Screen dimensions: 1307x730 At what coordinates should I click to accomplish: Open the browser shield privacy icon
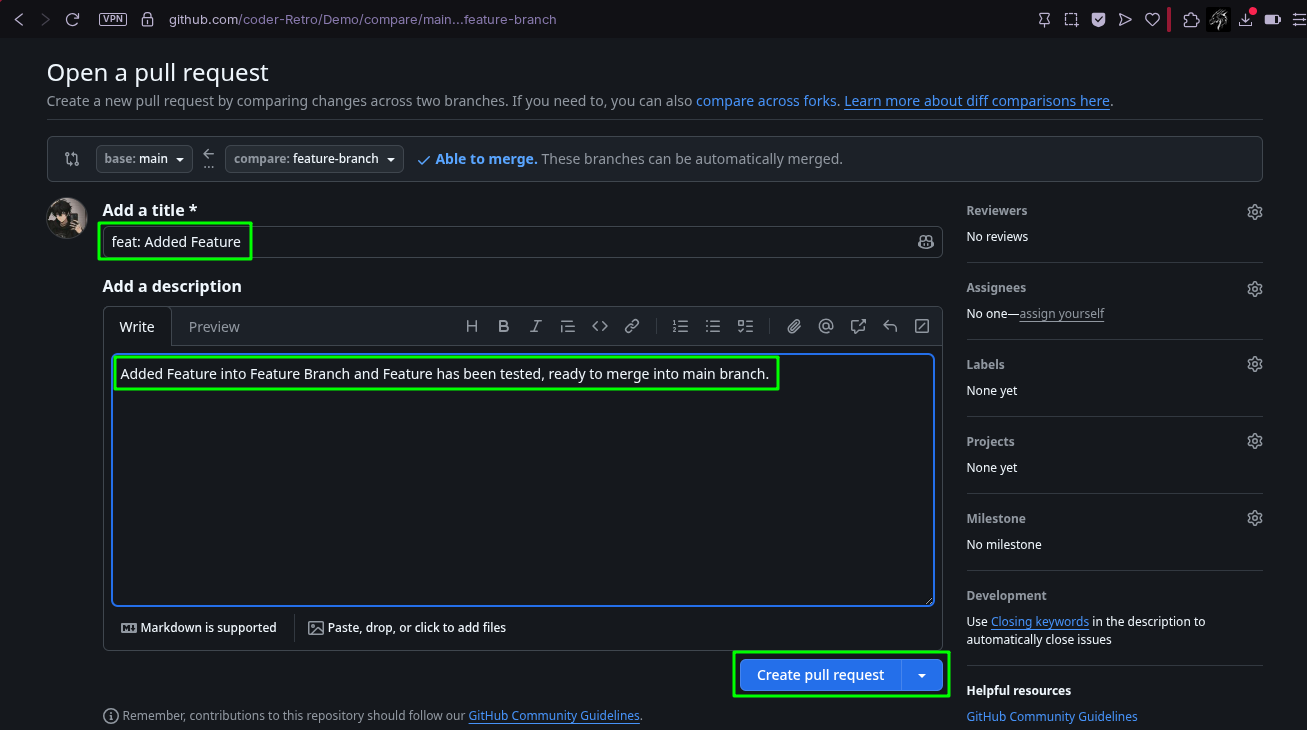1098,19
